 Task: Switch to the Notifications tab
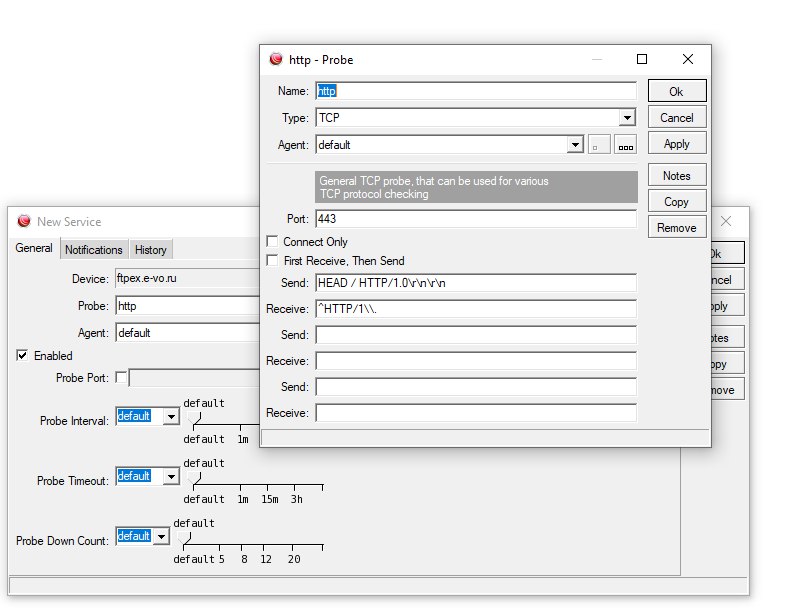(94, 249)
